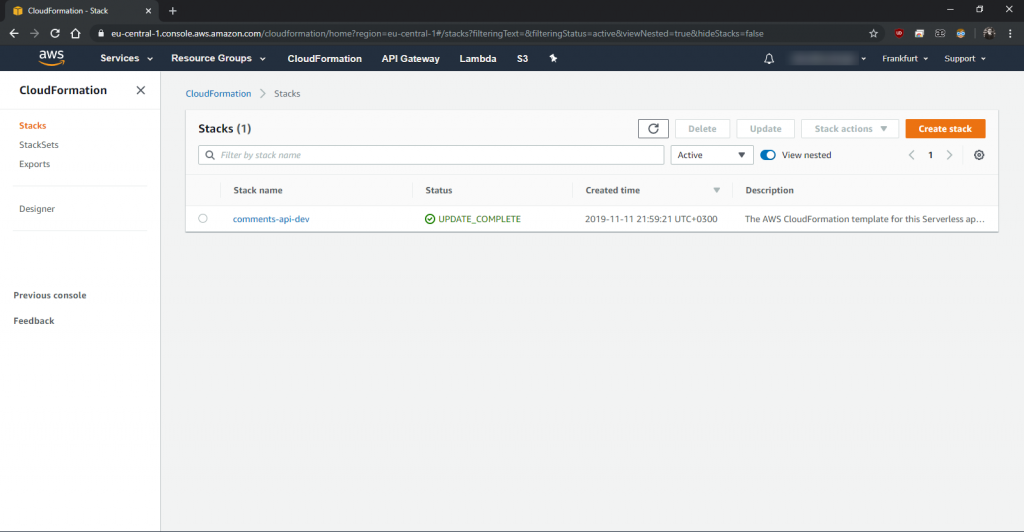Close the CloudFormation side panel
1024x532 pixels.
click(140, 90)
